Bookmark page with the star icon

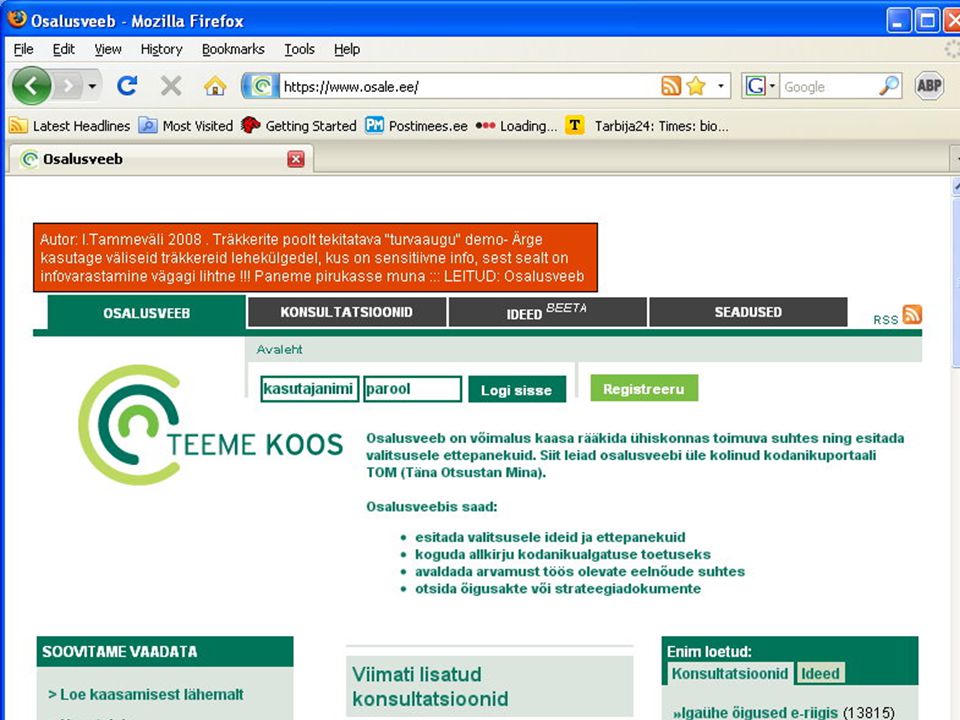(696, 86)
